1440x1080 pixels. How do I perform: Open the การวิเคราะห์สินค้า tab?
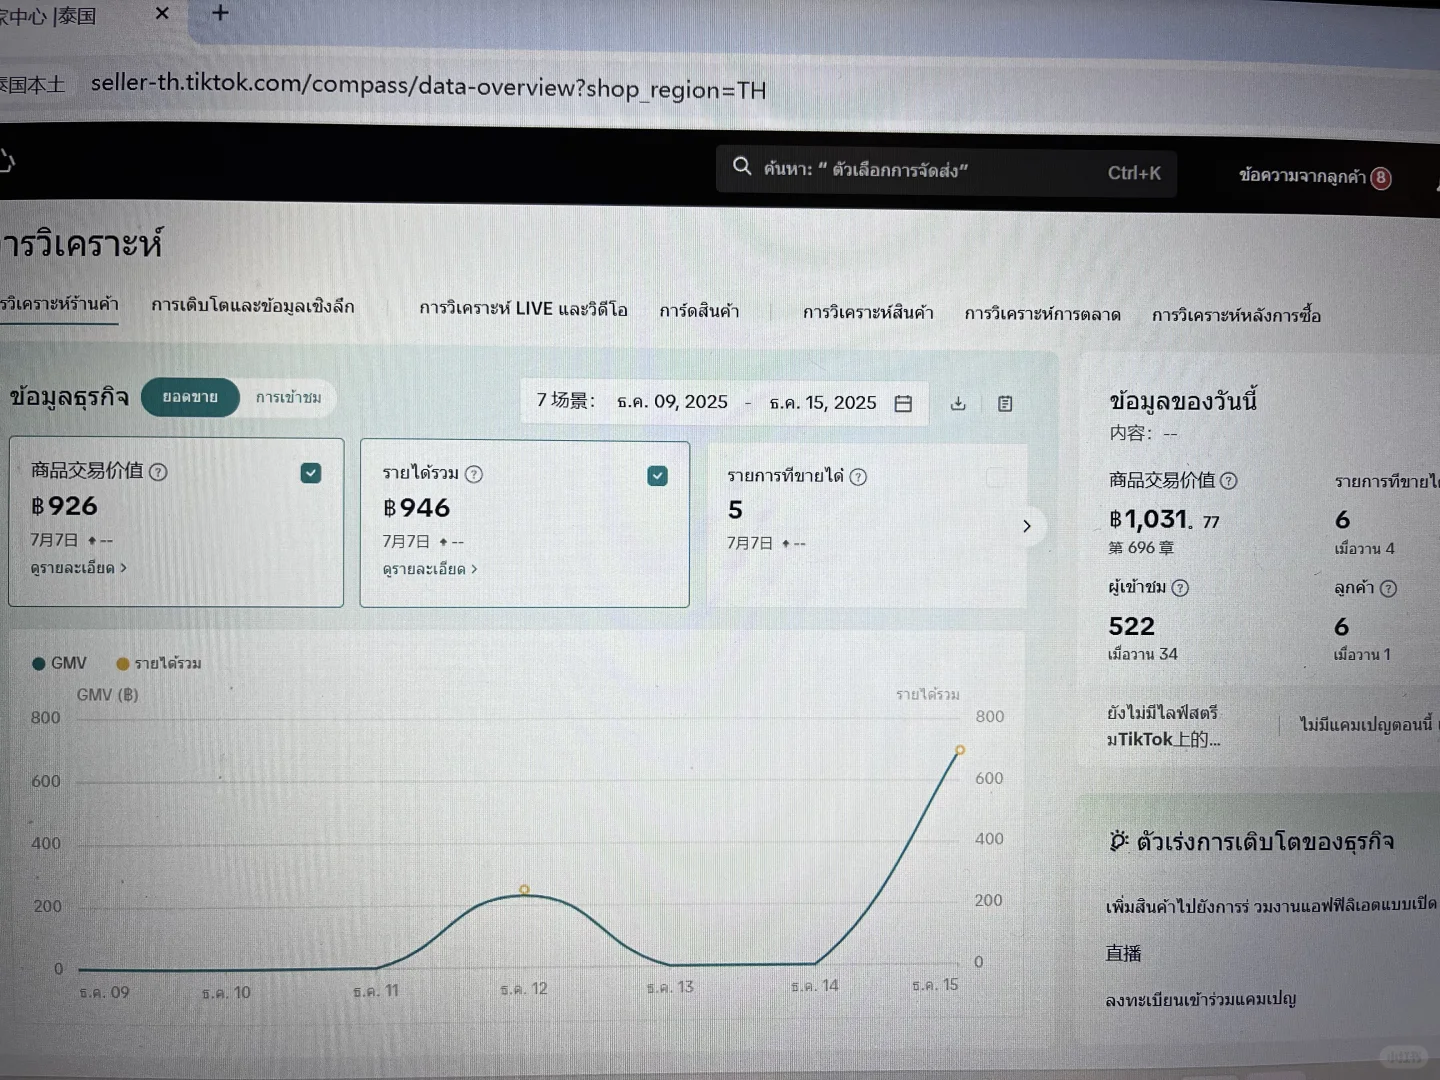click(x=868, y=313)
